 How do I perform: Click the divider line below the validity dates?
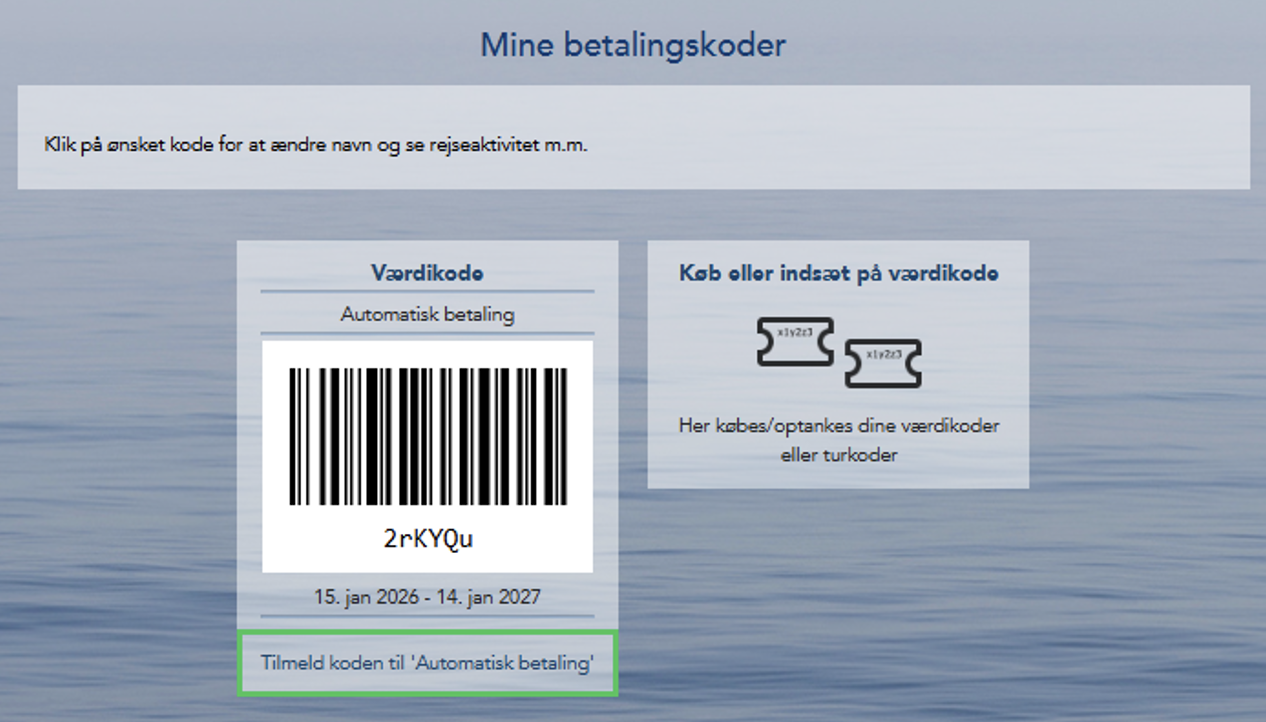click(427, 616)
